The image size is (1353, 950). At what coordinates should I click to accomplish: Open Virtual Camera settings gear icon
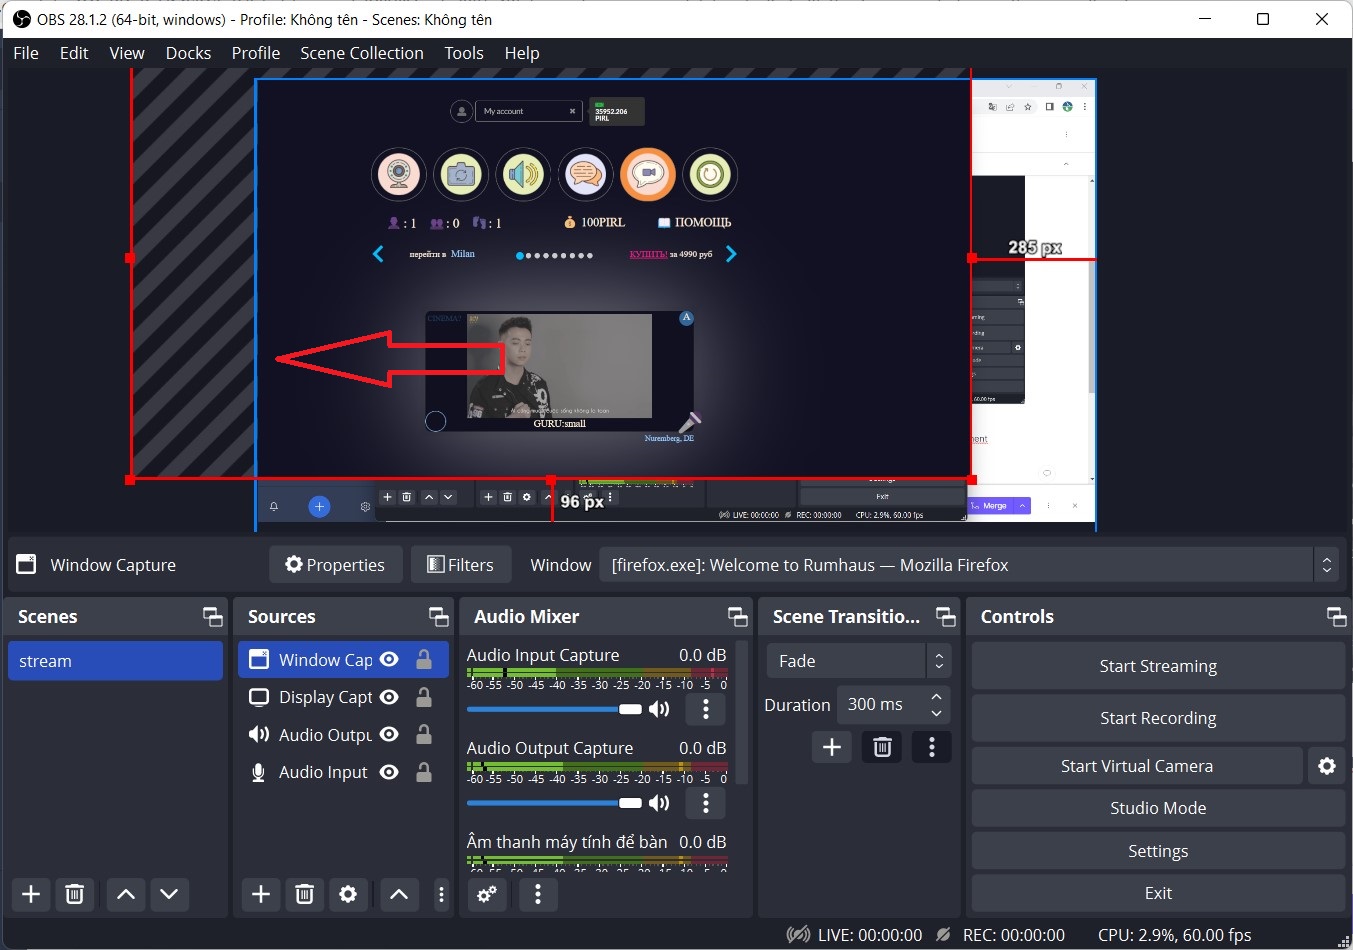point(1327,766)
